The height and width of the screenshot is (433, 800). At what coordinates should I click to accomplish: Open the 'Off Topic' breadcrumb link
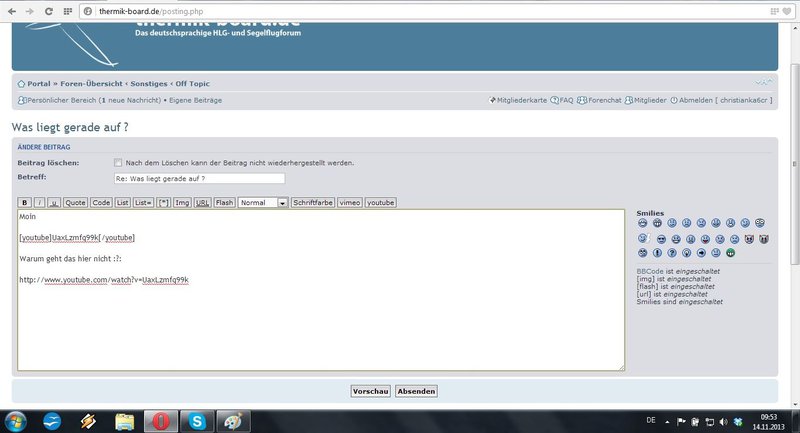point(193,83)
